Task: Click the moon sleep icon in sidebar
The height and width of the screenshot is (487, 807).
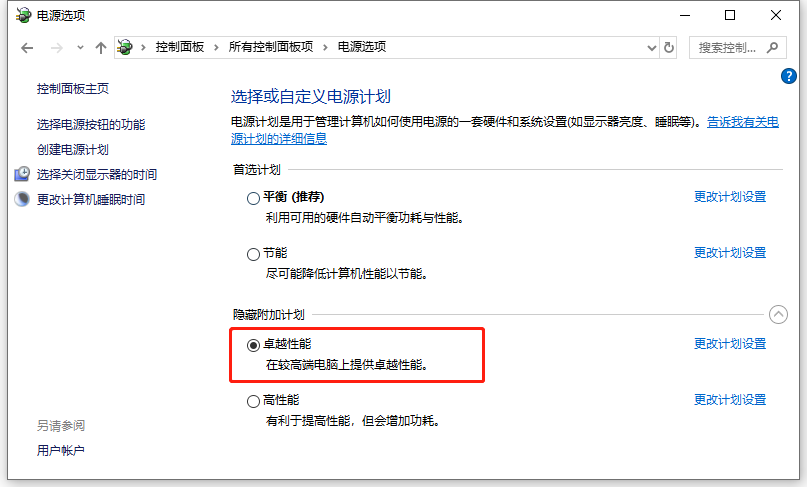Action: (22, 199)
